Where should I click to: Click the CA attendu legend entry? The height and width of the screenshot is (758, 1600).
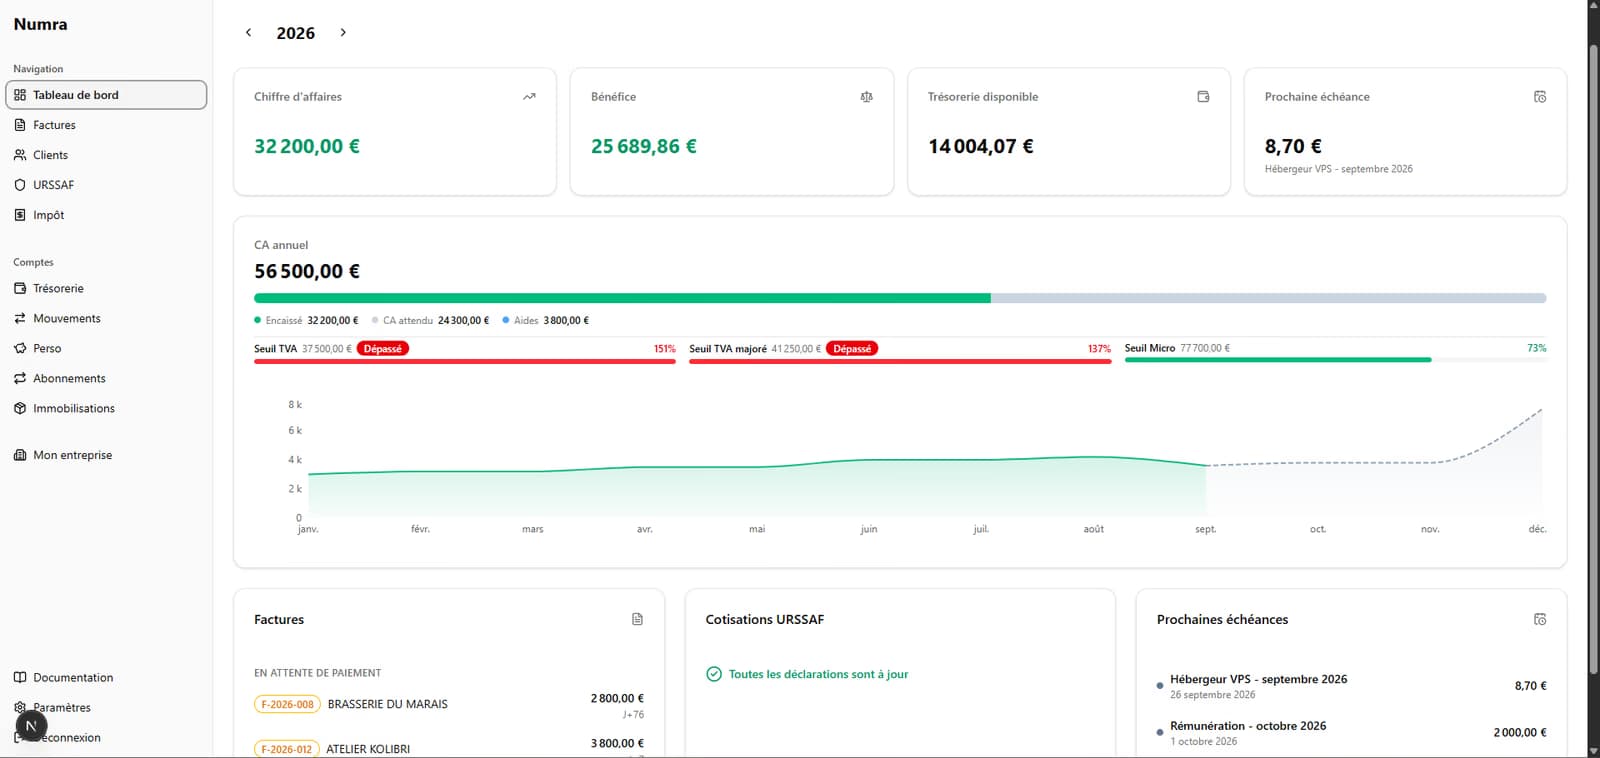coord(430,320)
